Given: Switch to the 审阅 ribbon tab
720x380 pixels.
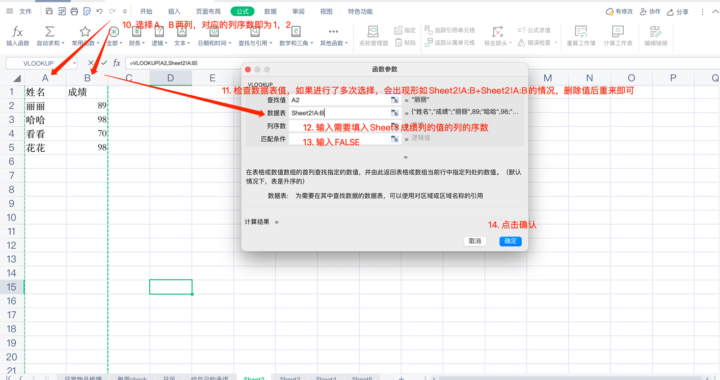Looking at the screenshot, I should (298, 11).
